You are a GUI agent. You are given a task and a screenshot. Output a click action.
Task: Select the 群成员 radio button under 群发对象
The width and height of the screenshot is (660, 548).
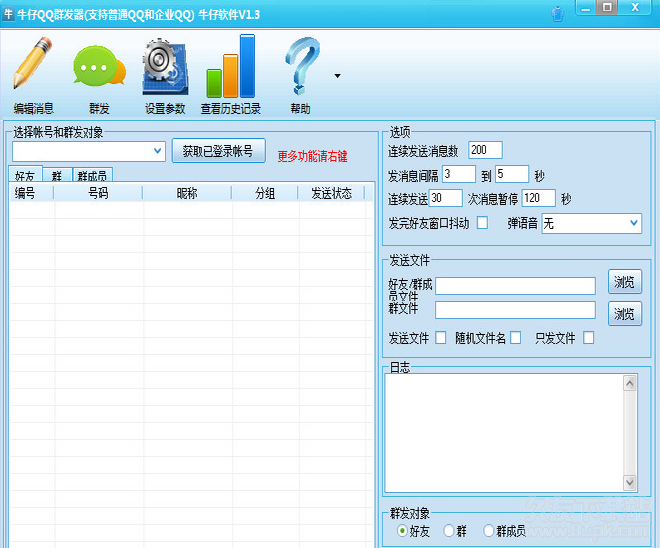click(x=488, y=531)
